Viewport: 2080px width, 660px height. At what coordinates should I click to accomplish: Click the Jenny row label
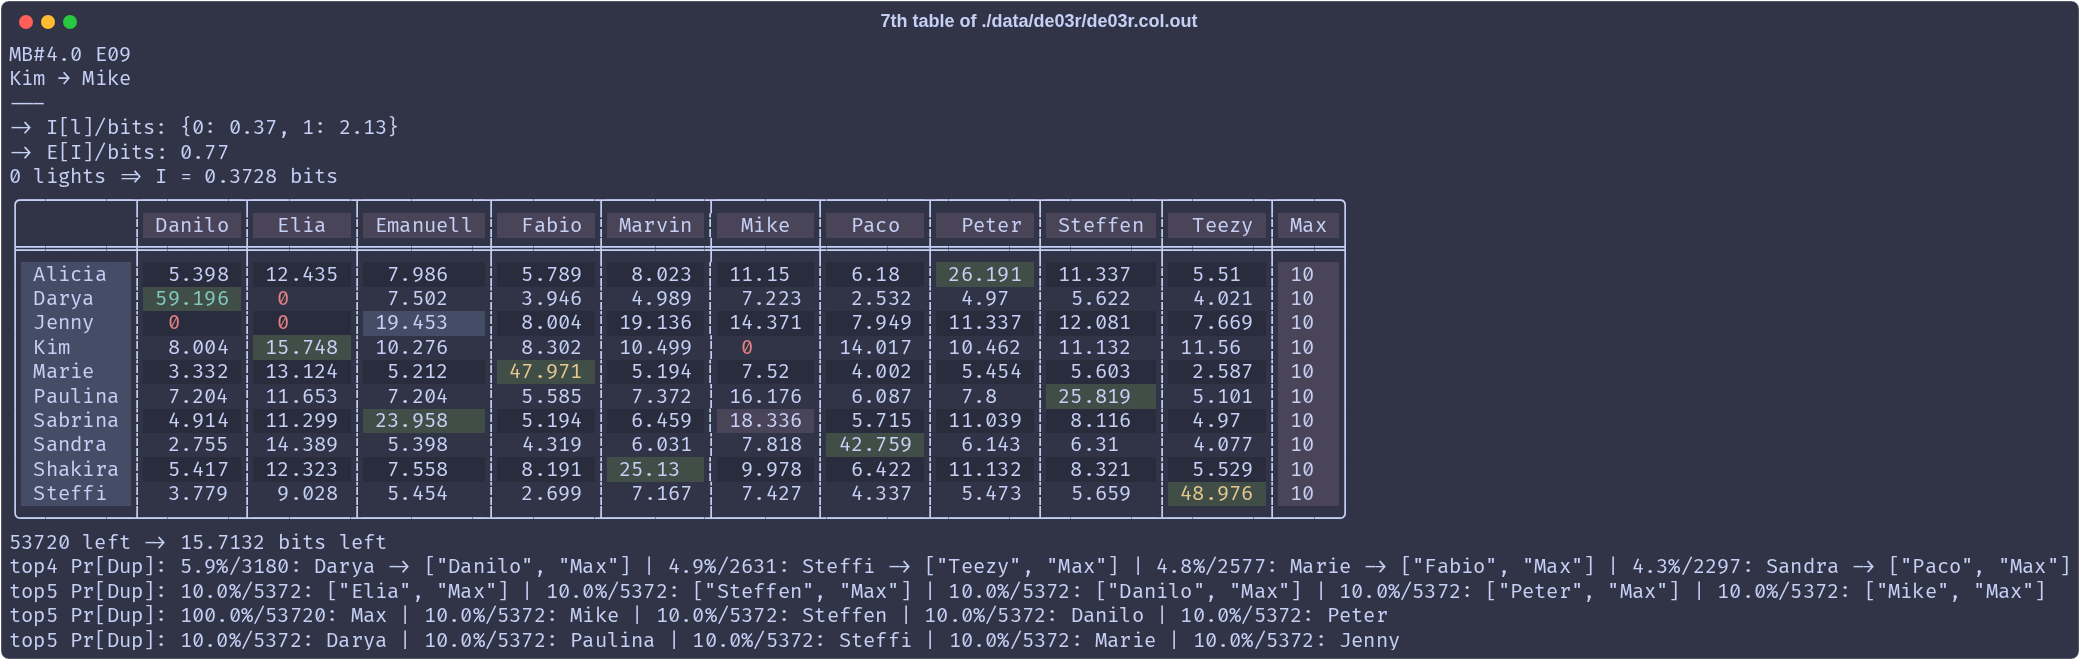76,323
